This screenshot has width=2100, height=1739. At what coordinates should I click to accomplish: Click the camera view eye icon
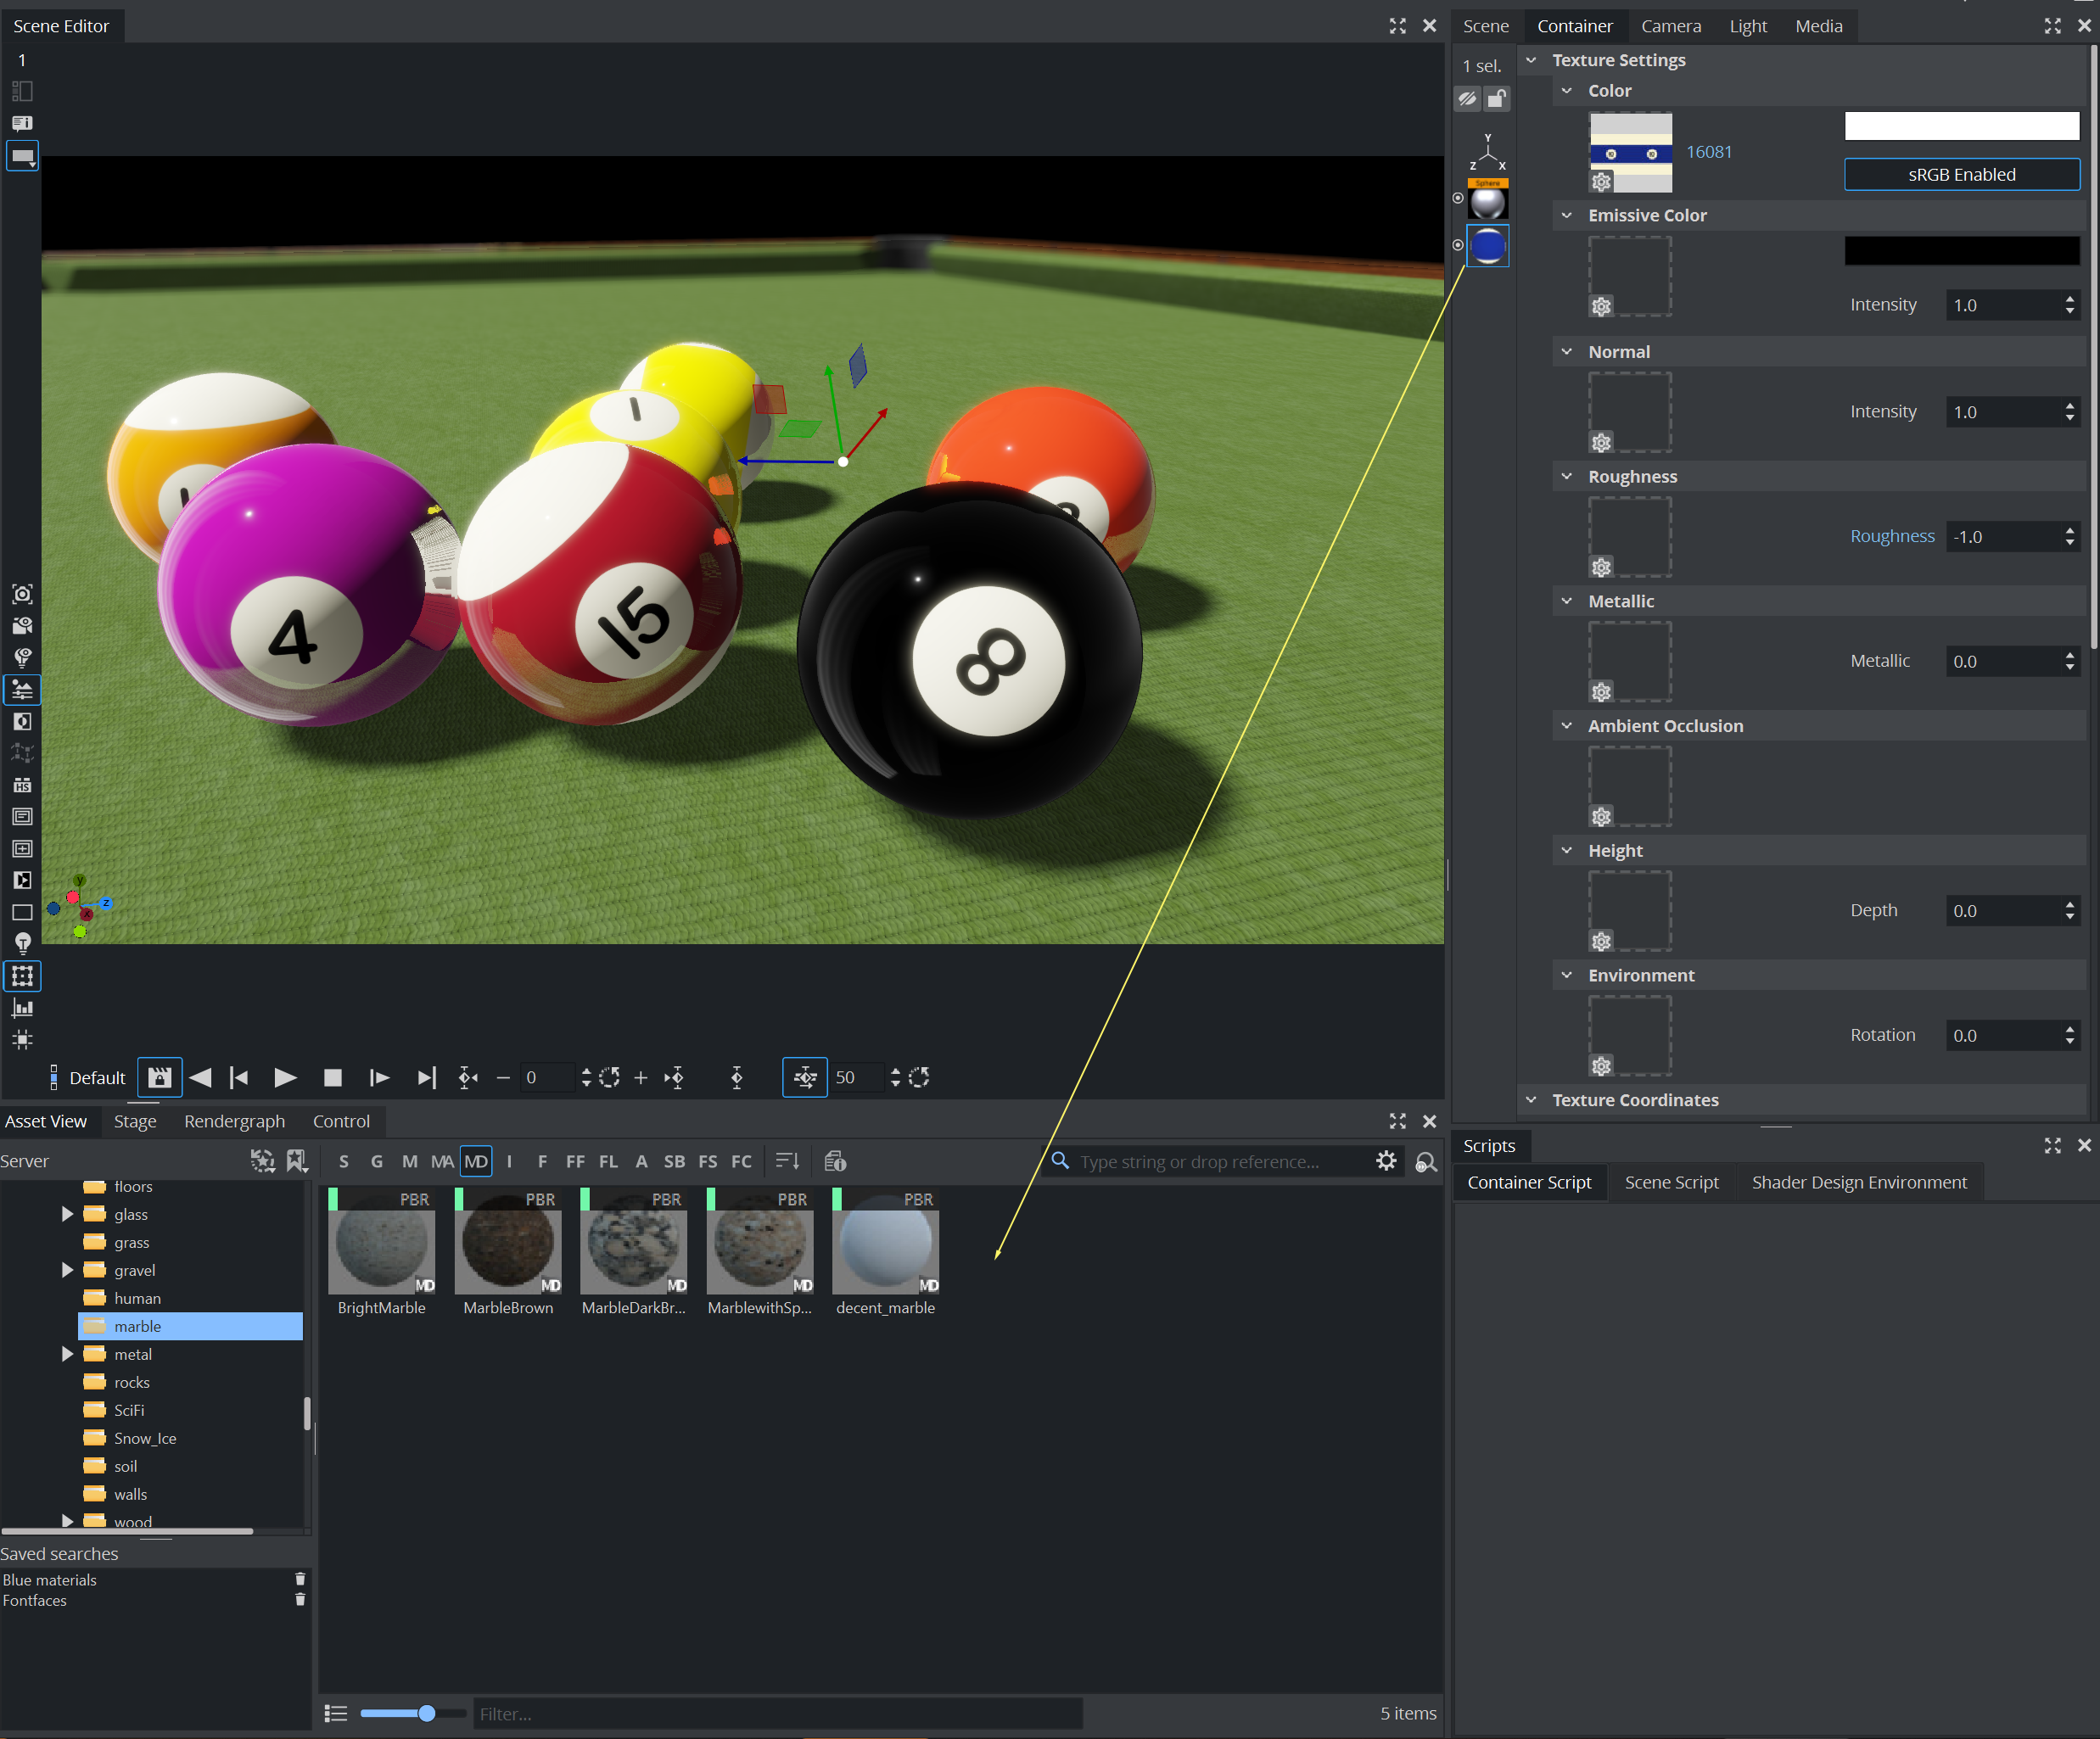point(22,626)
